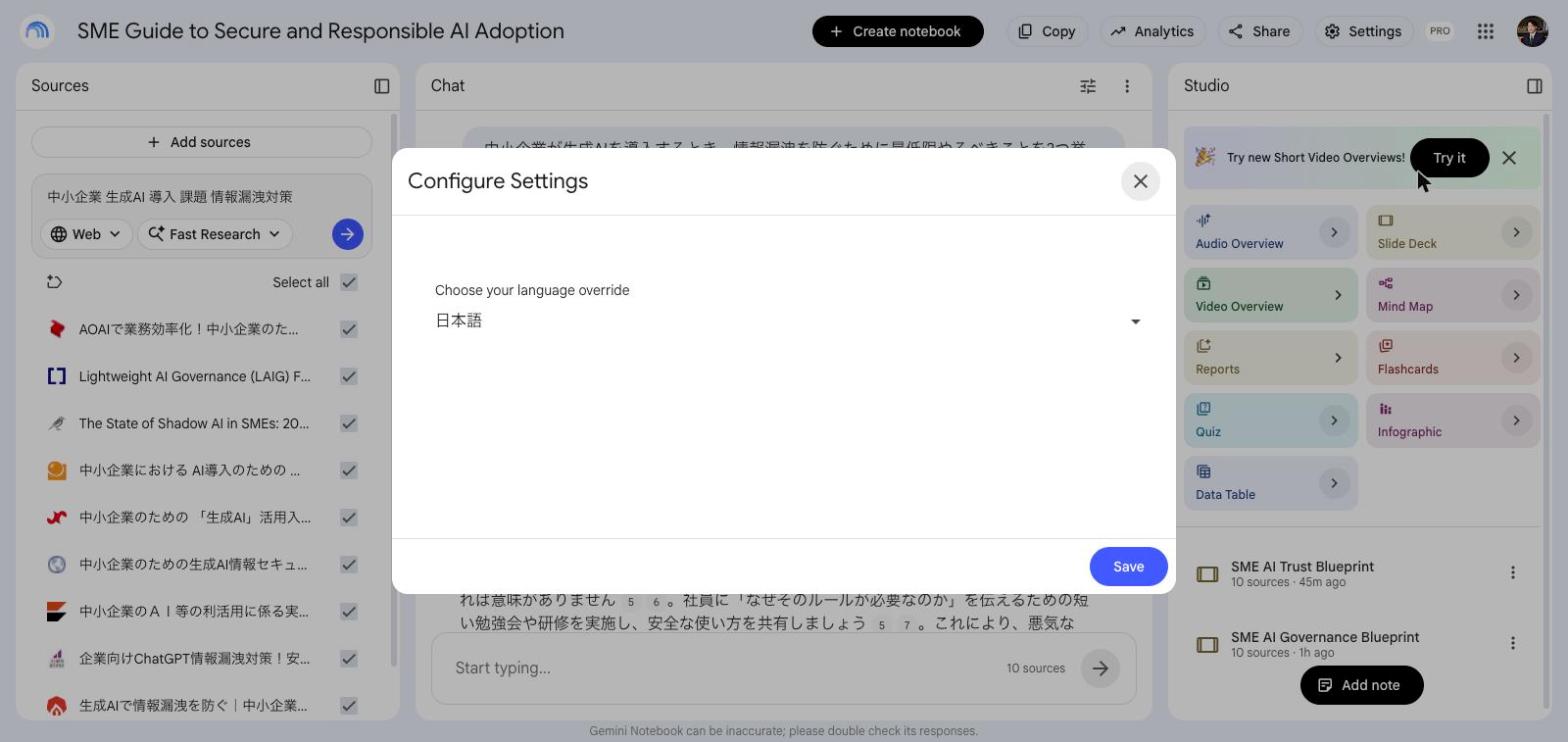1568x742 pixels.
Task: Open the Chat more options menu
Action: [x=1127, y=86]
